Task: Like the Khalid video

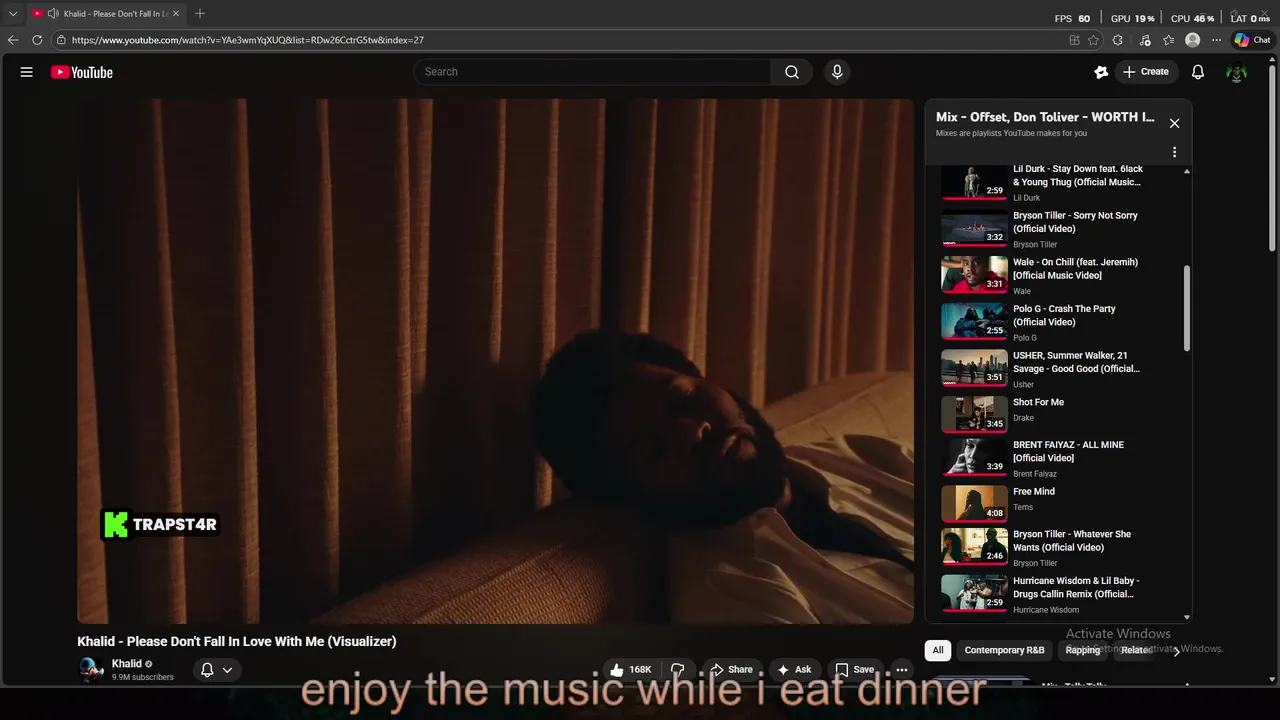Action: [x=629, y=670]
